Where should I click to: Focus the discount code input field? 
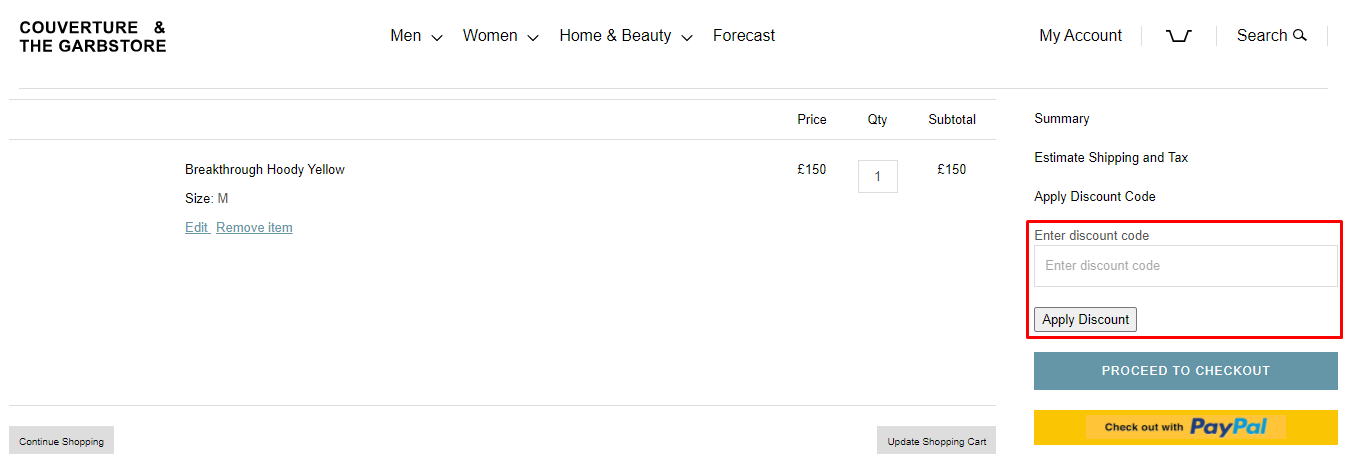(x=1185, y=266)
